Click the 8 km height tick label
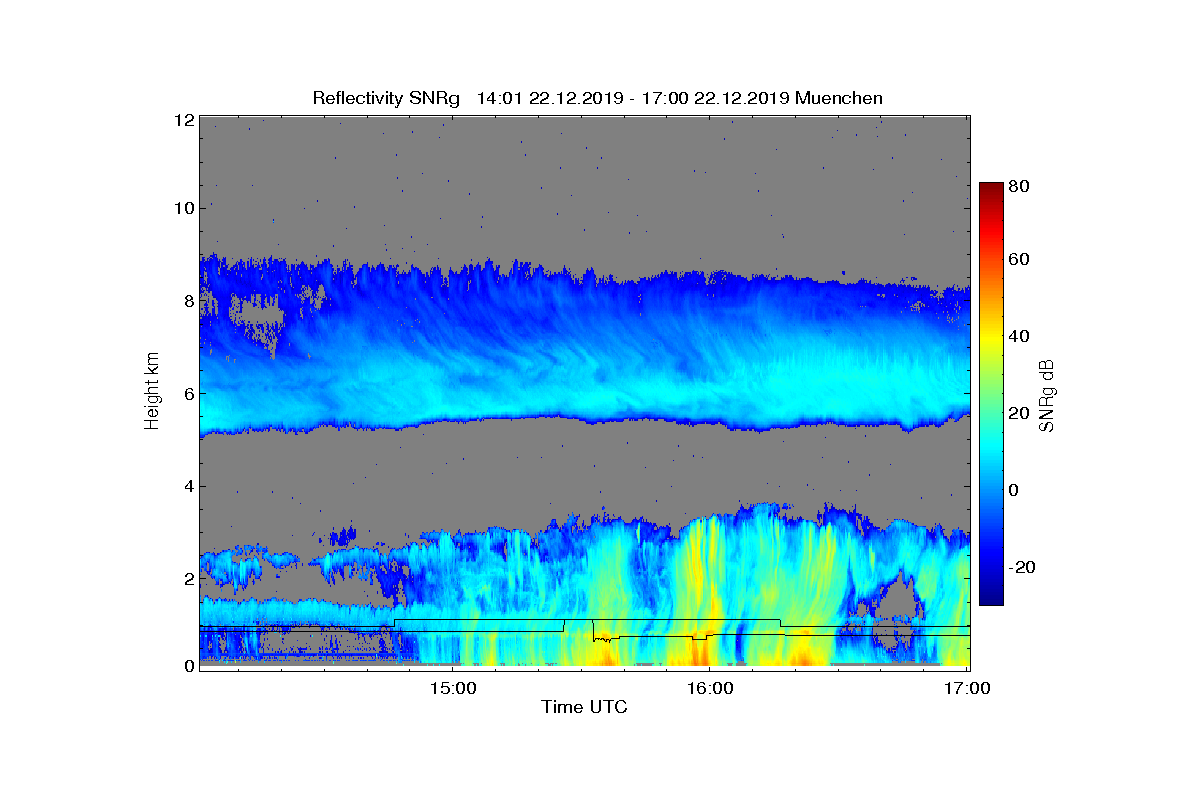The image size is (1200, 800). point(188,301)
